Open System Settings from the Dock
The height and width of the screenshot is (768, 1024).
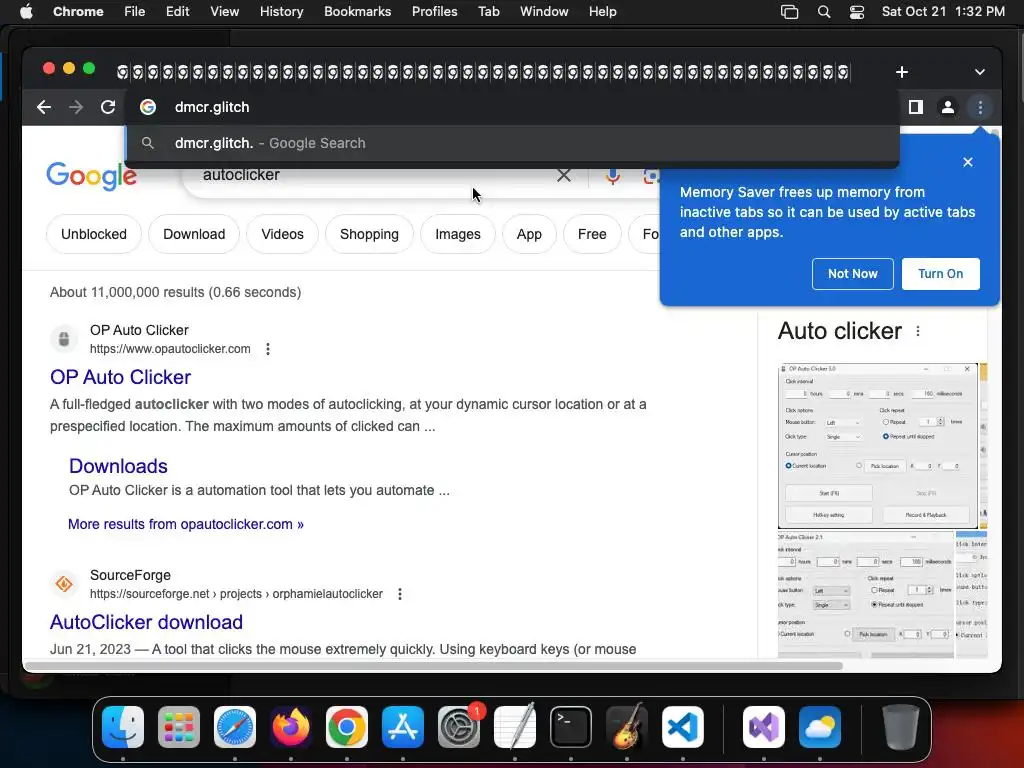tap(459, 727)
